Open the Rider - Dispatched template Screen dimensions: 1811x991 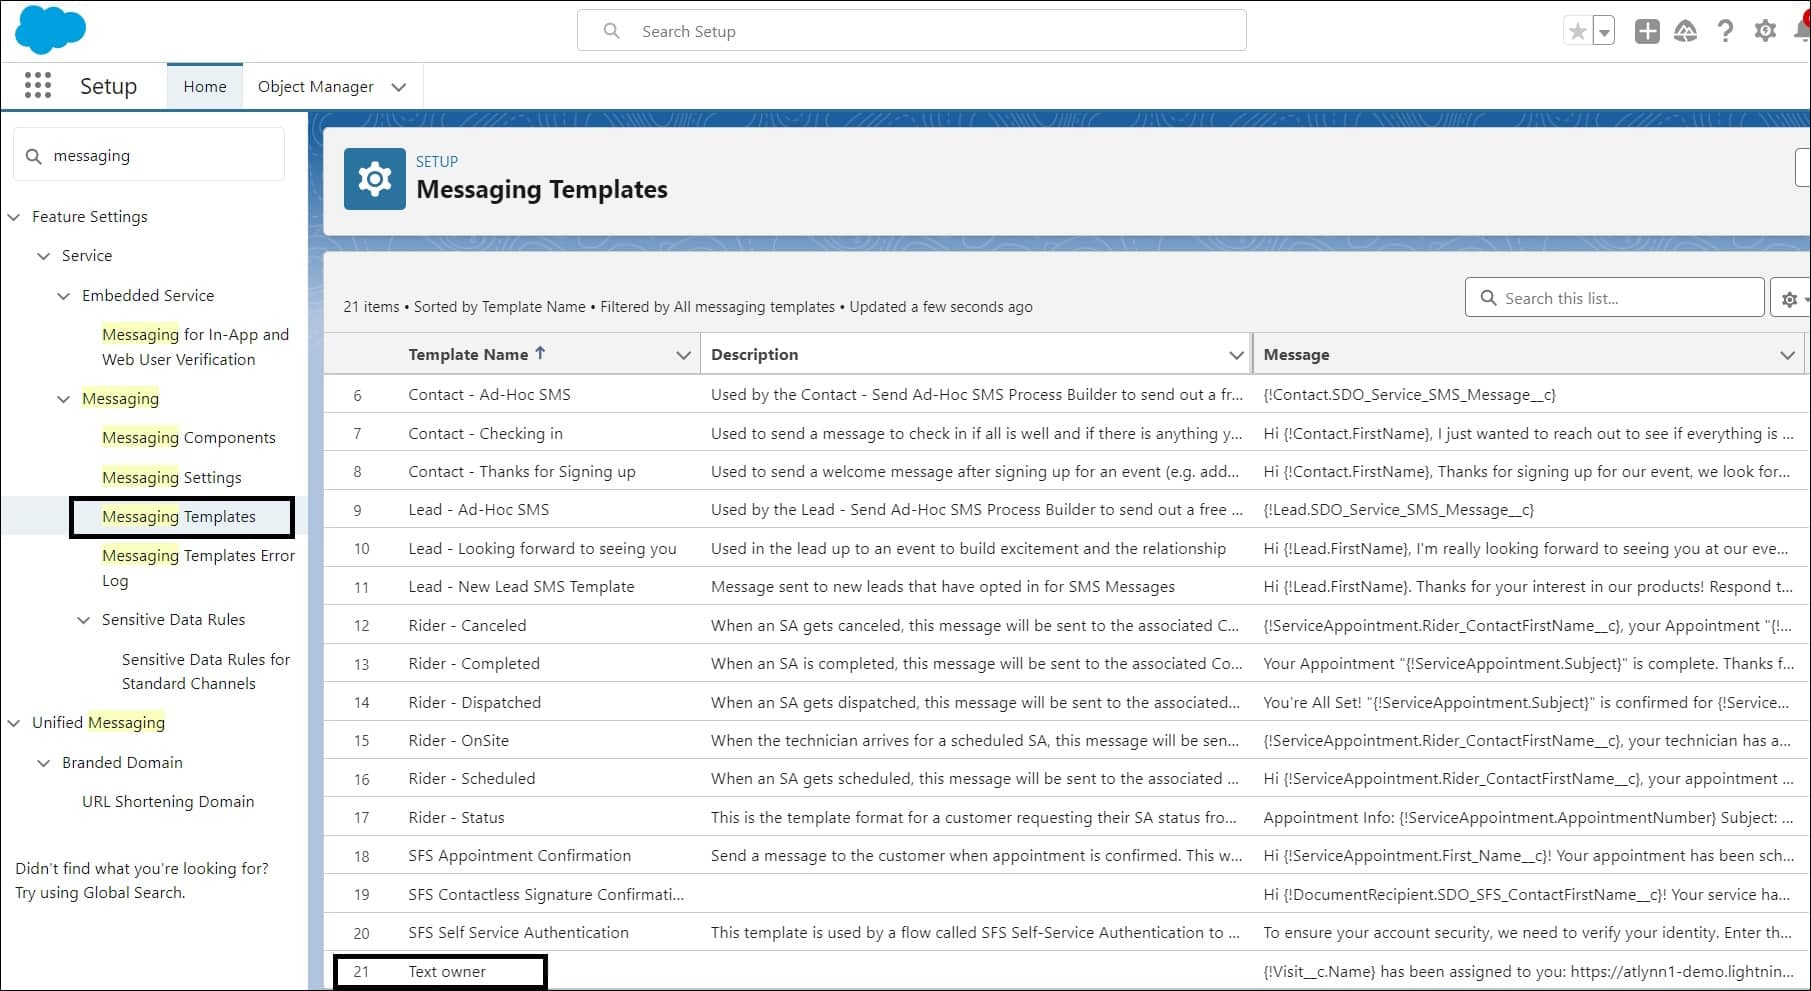coord(474,703)
